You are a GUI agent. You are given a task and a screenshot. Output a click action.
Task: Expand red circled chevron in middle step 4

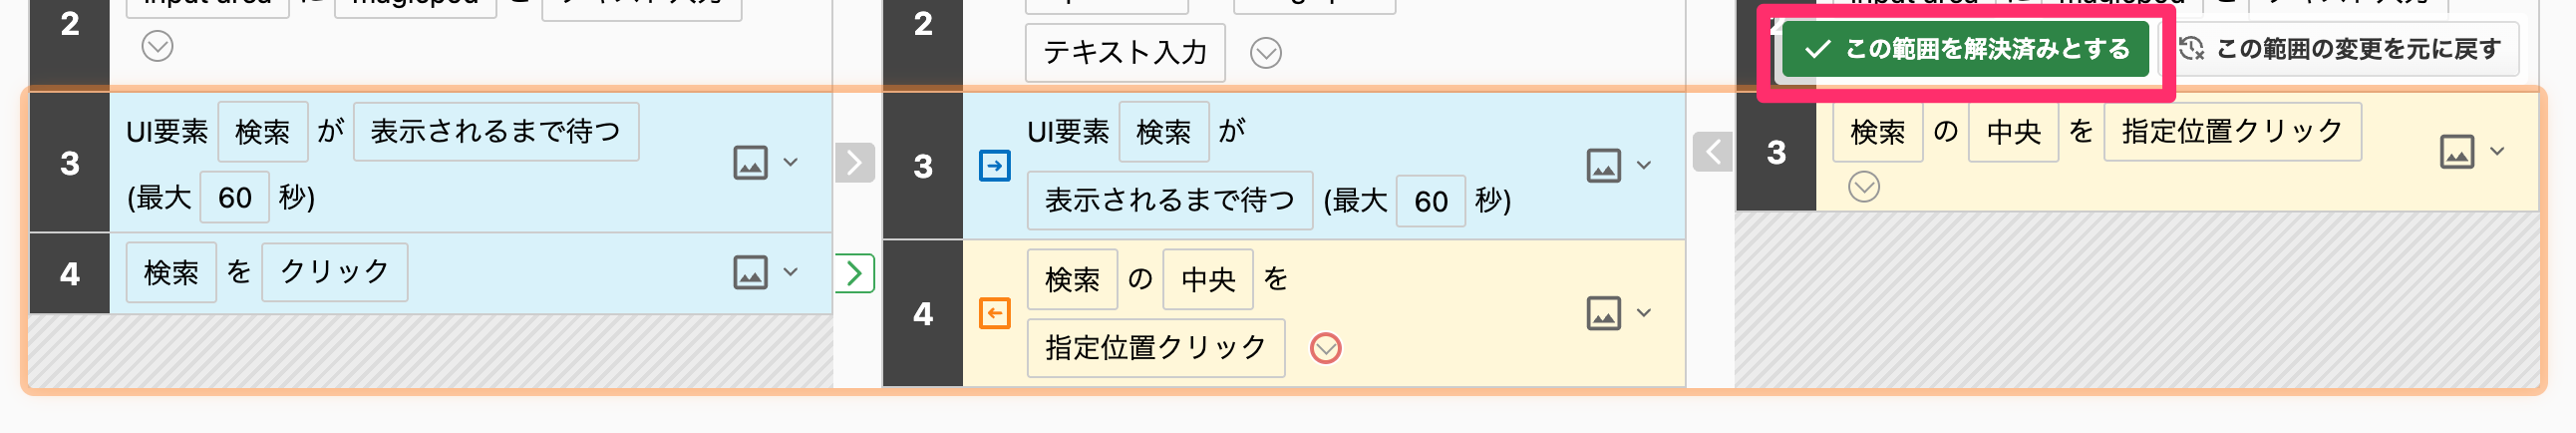coord(1326,348)
